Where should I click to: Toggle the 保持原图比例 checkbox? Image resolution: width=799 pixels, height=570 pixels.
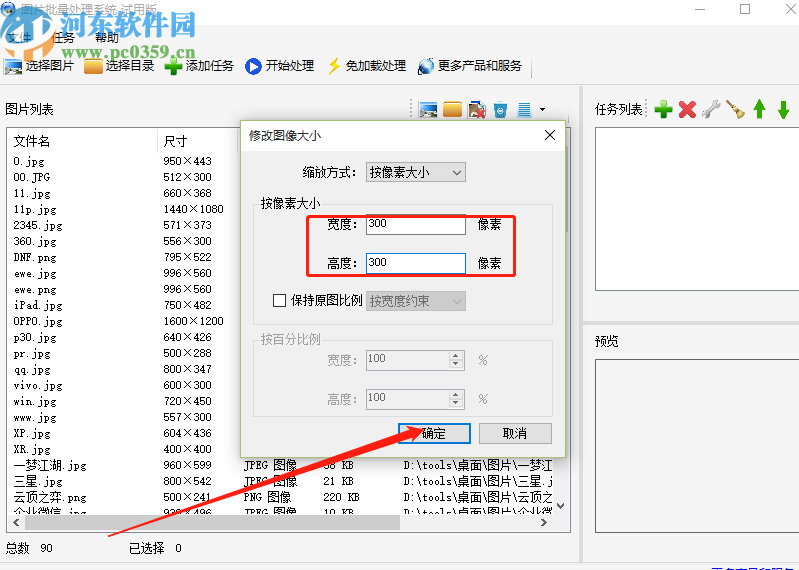point(279,301)
